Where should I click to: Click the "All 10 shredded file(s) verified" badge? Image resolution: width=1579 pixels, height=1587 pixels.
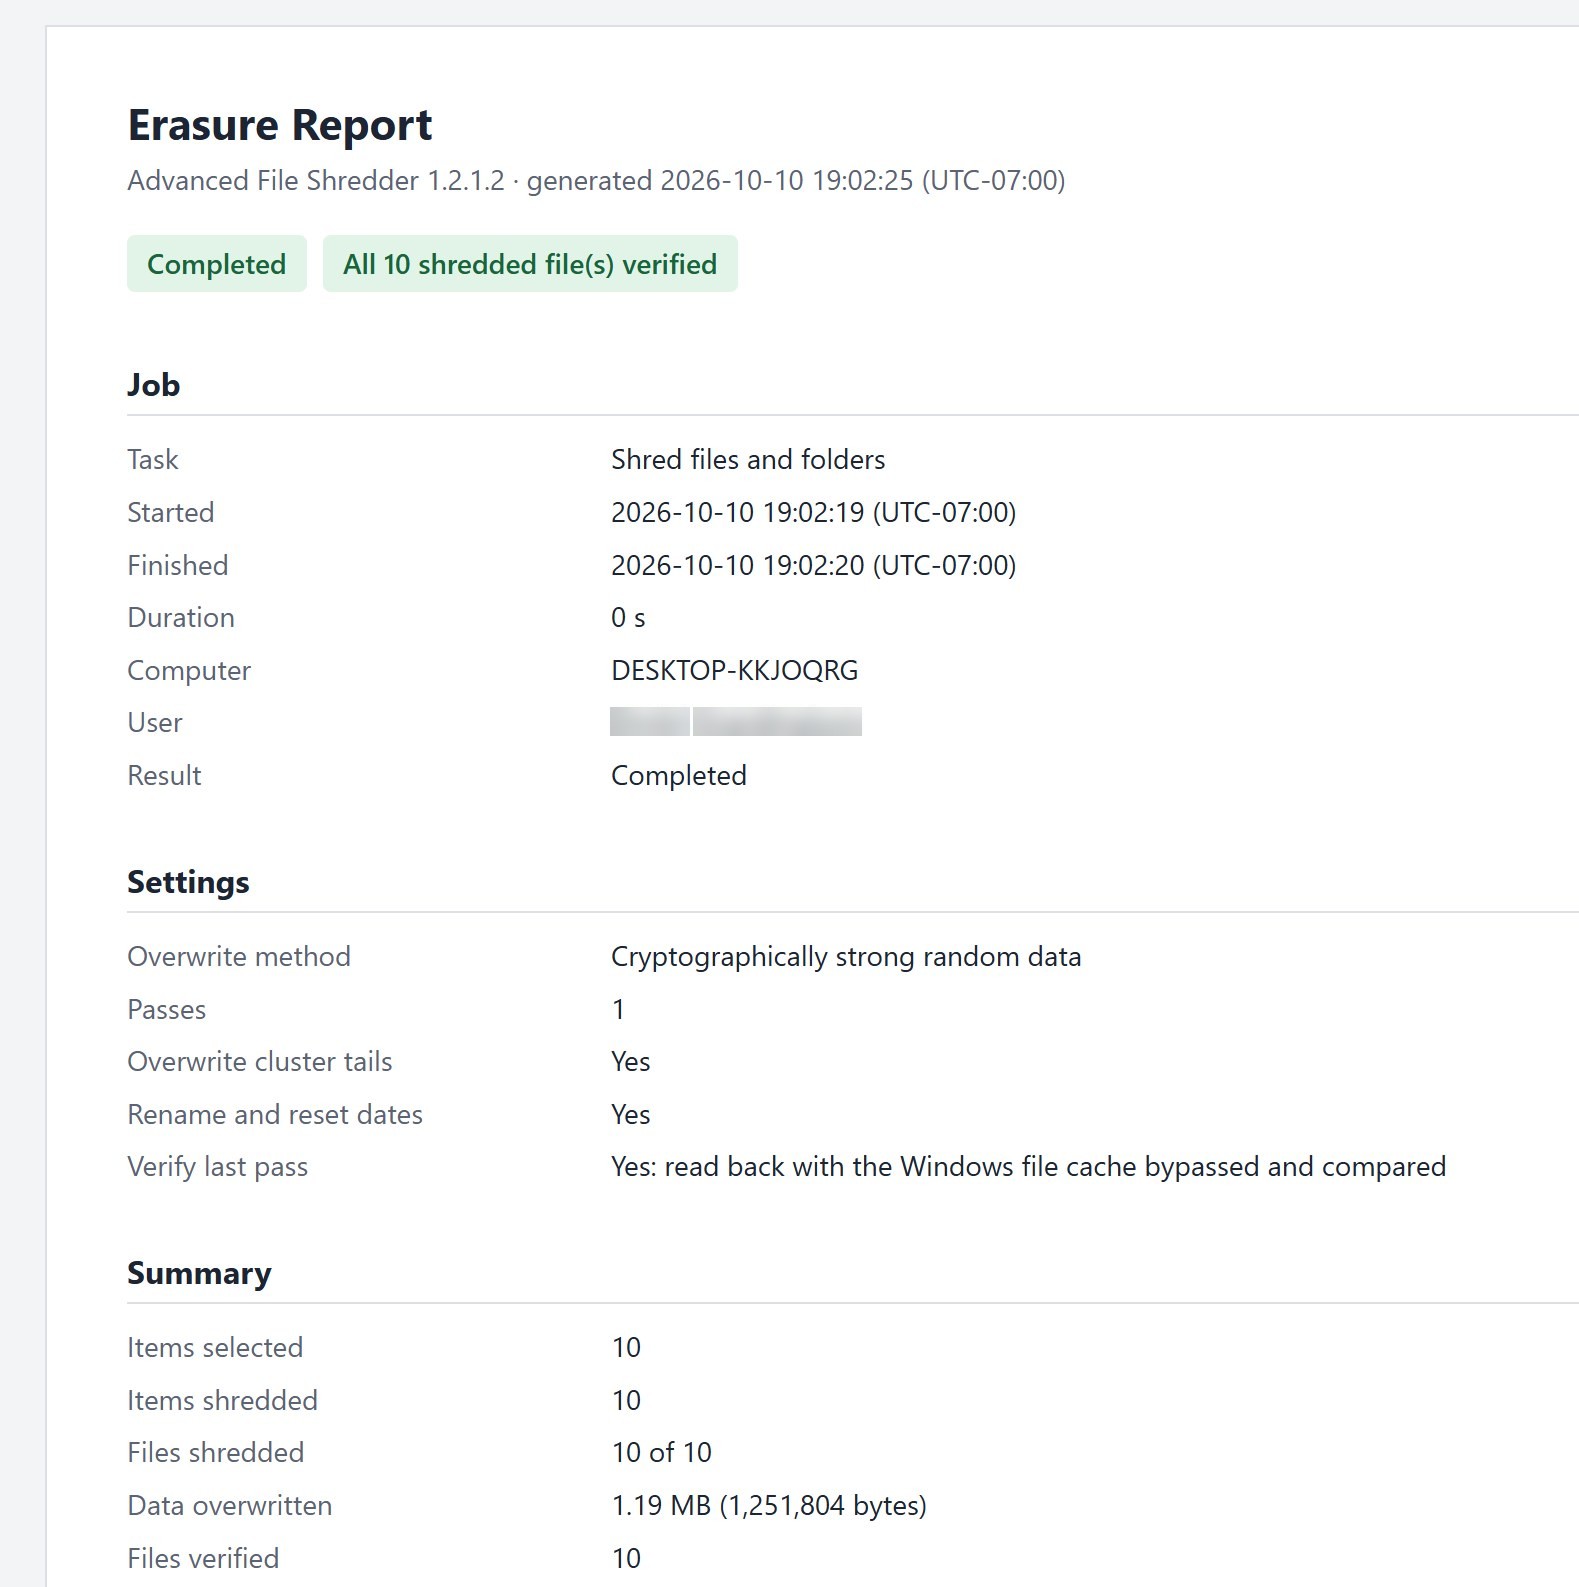pyautogui.click(x=530, y=264)
